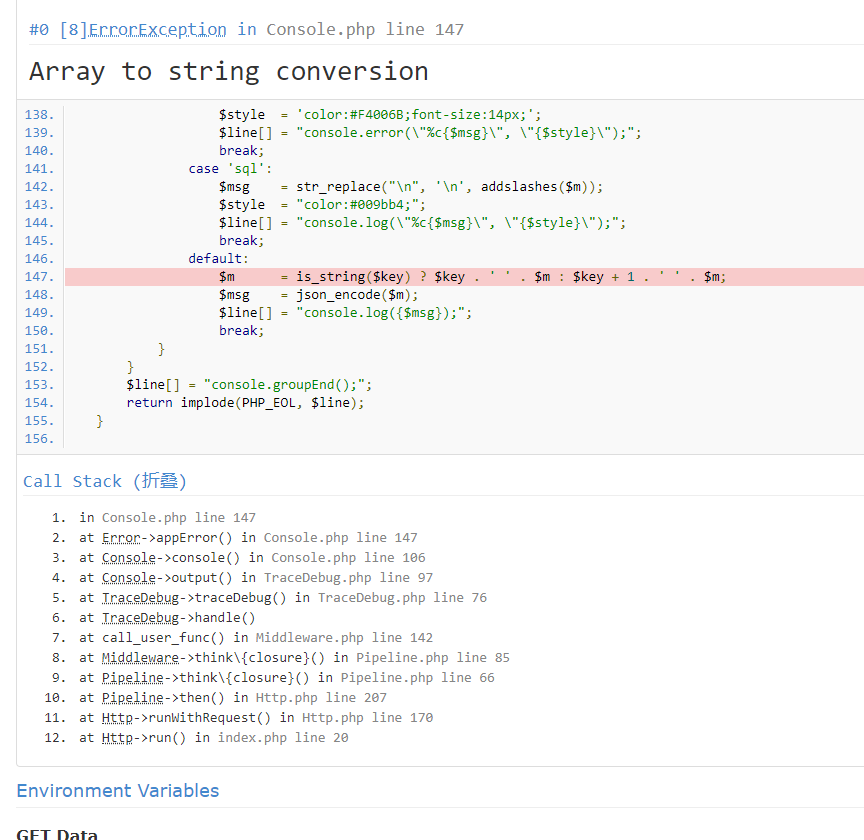Click the 'Array to string conversion' error message
Viewport: 864px width, 840px height.
coord(229,72)
